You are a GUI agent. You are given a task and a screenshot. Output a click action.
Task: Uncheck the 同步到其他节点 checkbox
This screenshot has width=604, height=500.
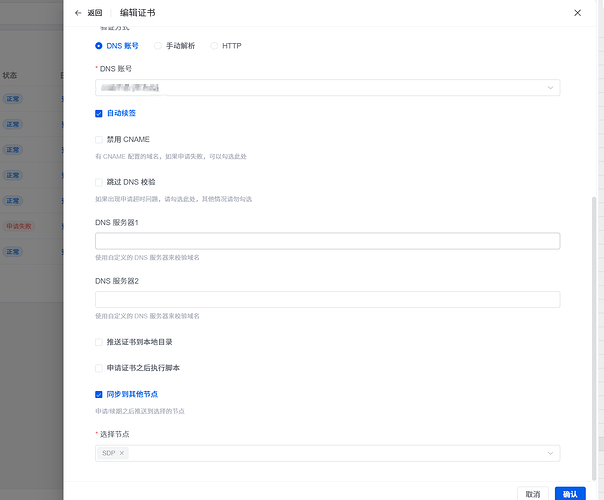[x=99, y=394]
